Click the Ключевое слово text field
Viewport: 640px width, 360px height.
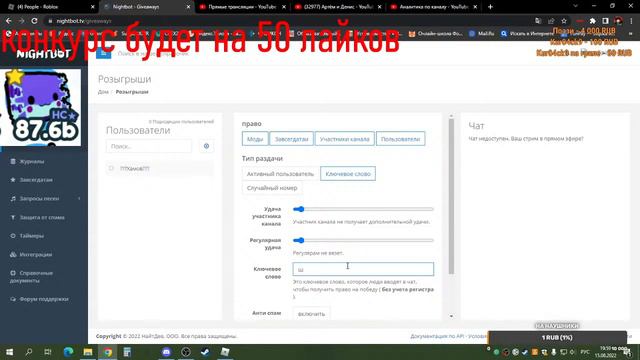[363, 269]
